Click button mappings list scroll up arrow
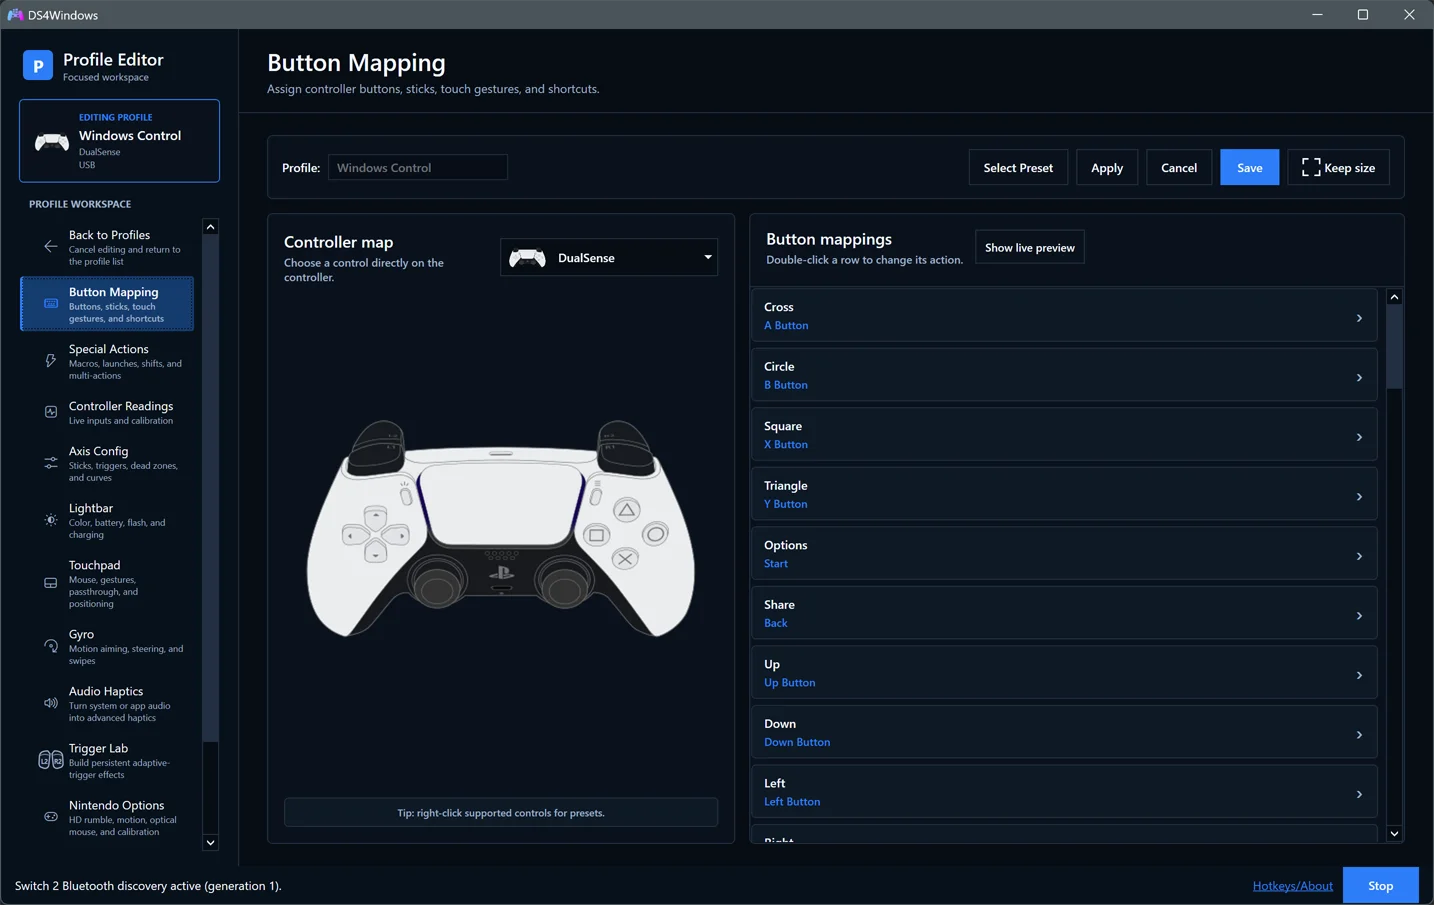The image size is (1434, 905). [x=1394, y=297]
